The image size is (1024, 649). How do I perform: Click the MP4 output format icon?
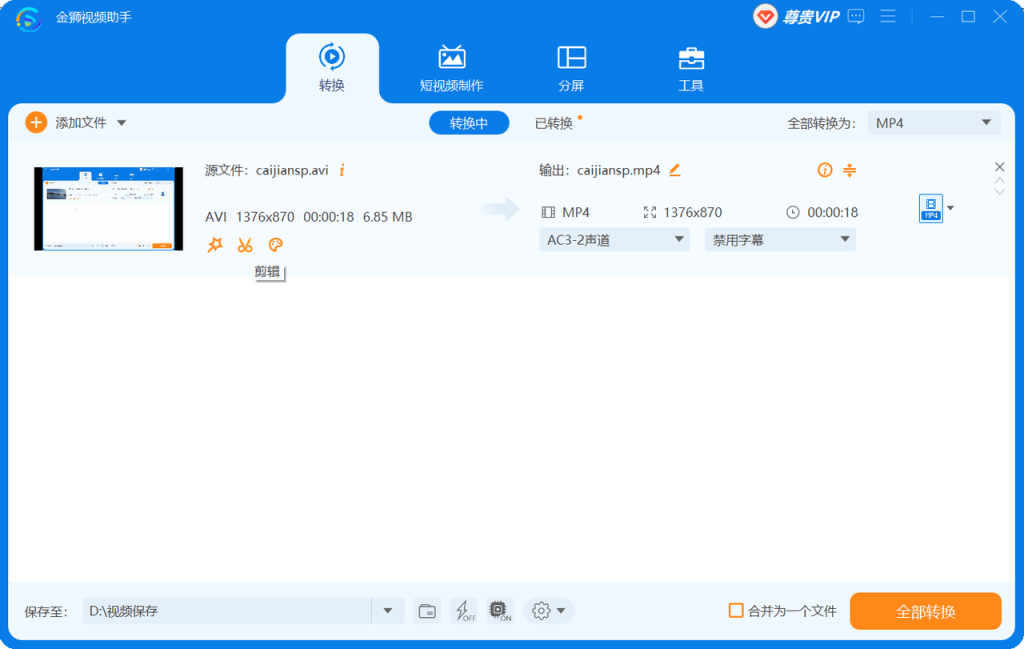(x=931, y=209)
